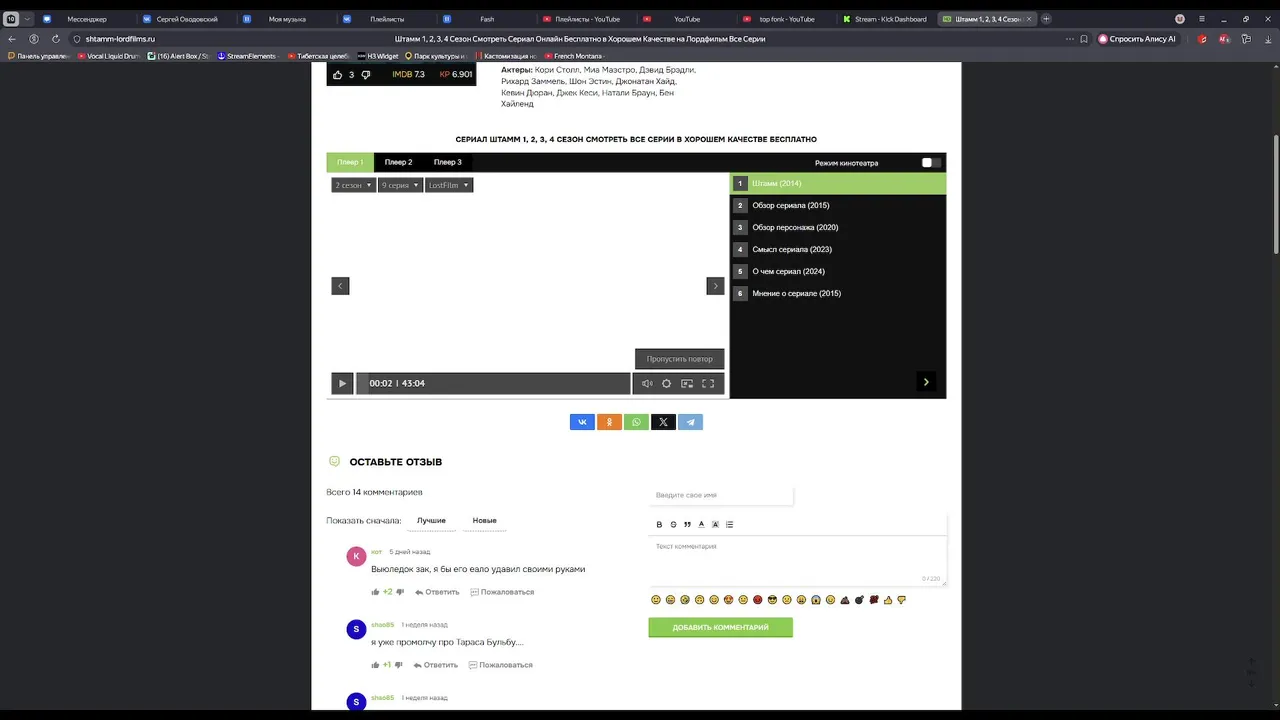1280x720 pixels.
Task: Toggle cinema mode switch
Action: [931, 162]
